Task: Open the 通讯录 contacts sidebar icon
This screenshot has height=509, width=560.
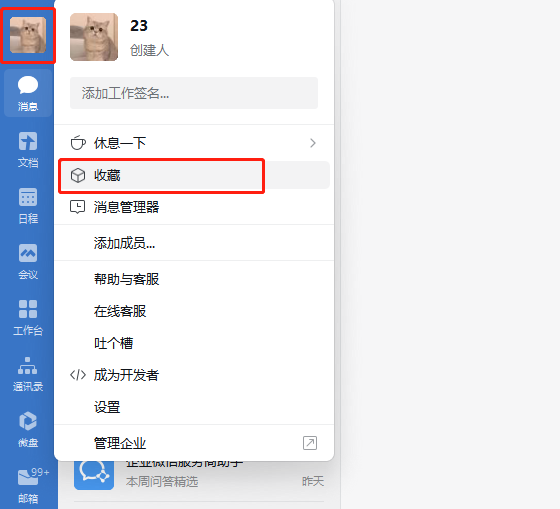Action: pyautogui.click(x=28, y=374)
